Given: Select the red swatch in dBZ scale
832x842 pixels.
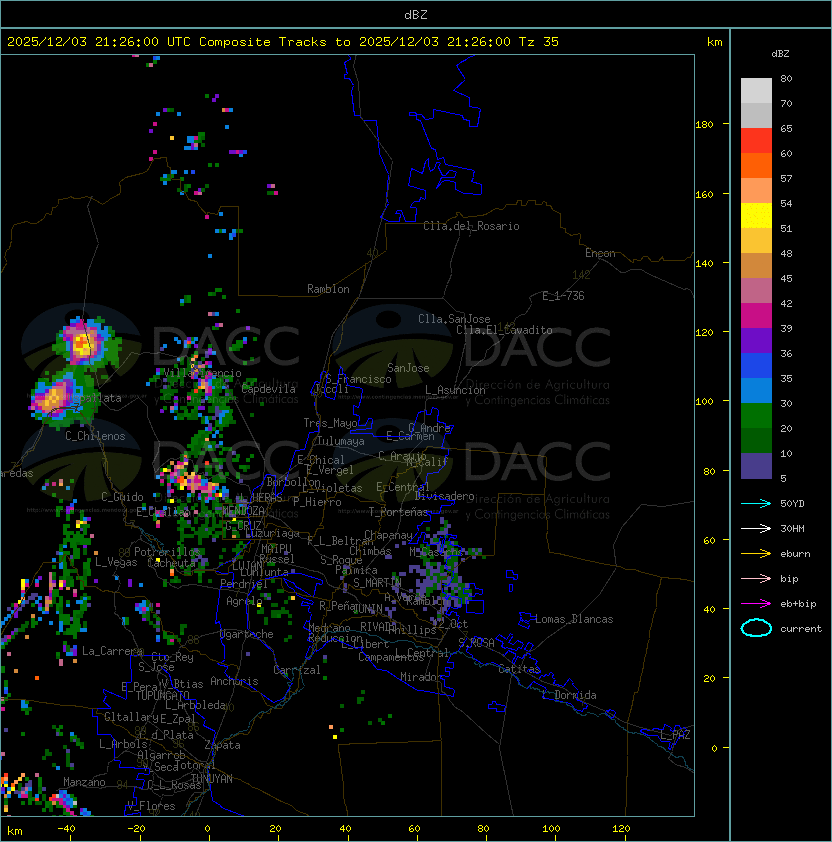Looking at the screenshot, I should click(756, 140).
